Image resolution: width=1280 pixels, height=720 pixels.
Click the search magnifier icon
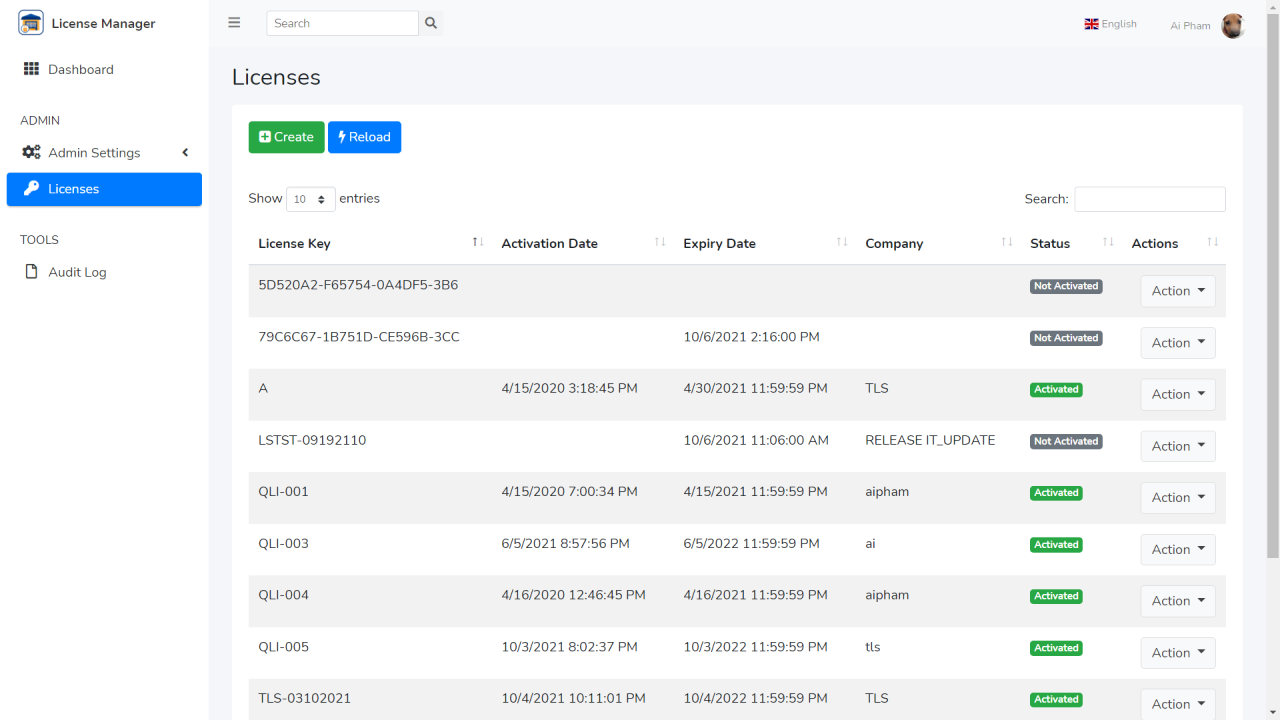coord(430,22)
